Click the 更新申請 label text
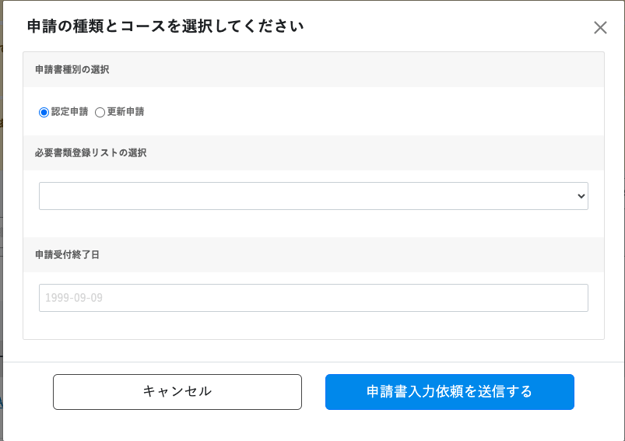The image size is (625, 441). (126, 112)
